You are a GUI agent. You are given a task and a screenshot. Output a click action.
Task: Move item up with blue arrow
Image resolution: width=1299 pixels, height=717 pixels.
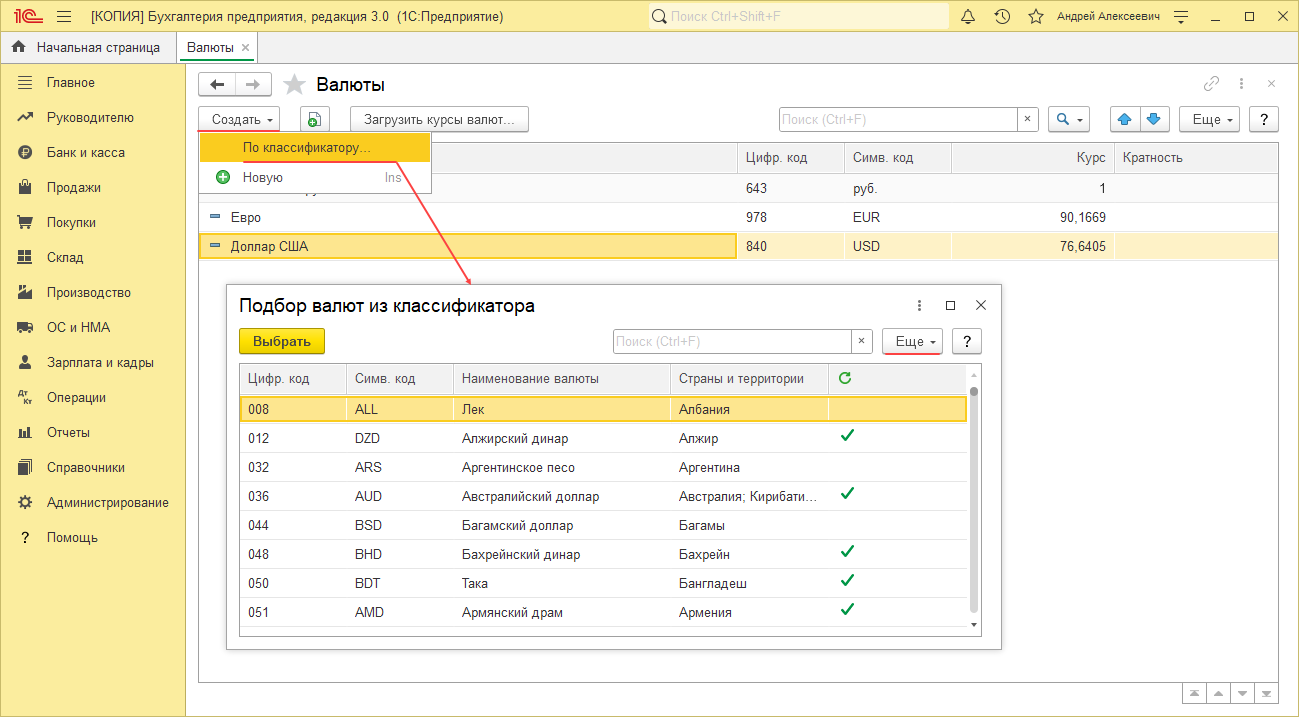click(1125, 119)
